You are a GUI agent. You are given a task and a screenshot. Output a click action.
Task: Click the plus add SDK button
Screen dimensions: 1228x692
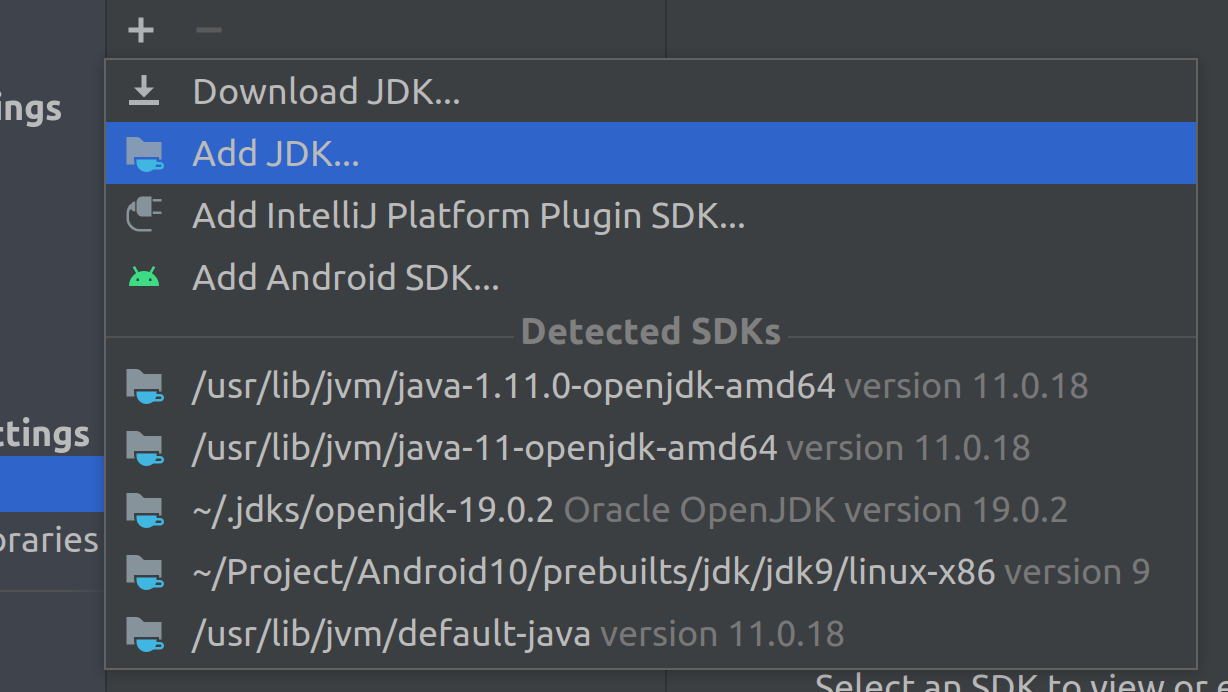pos(141,30)
